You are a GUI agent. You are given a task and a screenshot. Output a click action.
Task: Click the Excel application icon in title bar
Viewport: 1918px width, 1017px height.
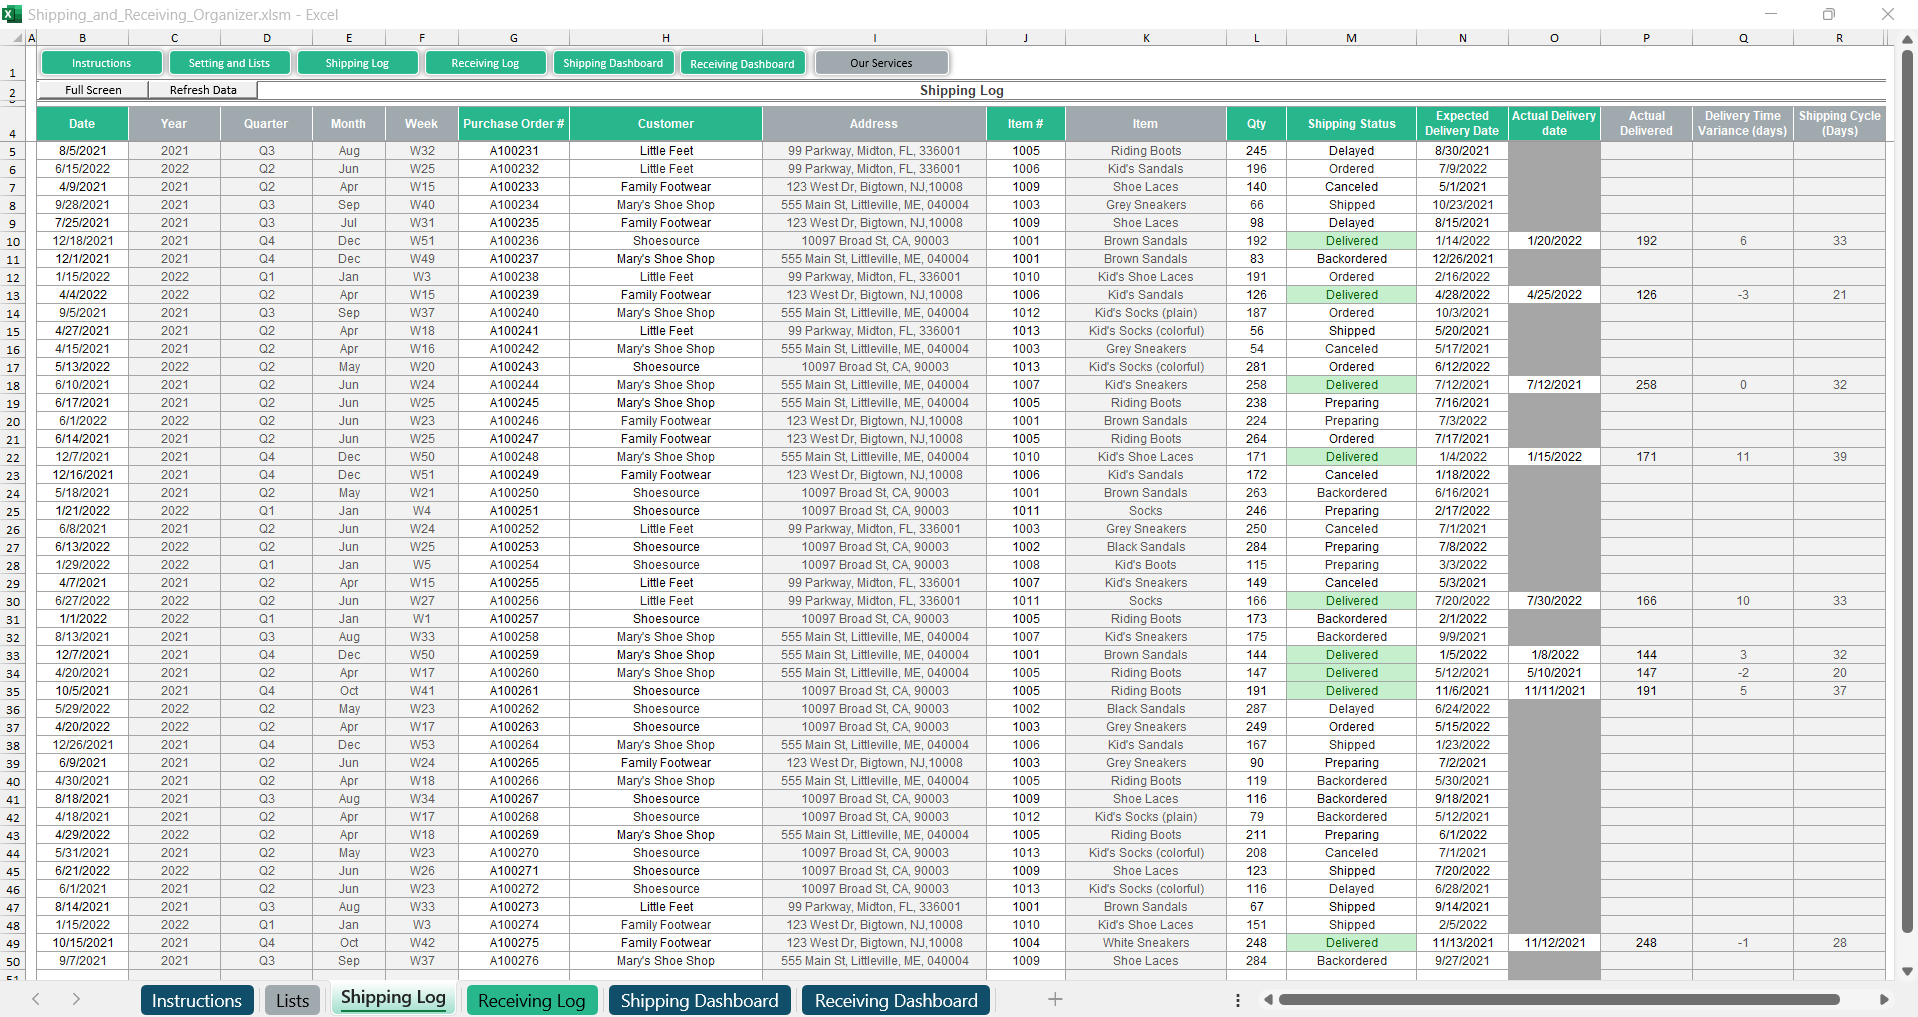12,14
